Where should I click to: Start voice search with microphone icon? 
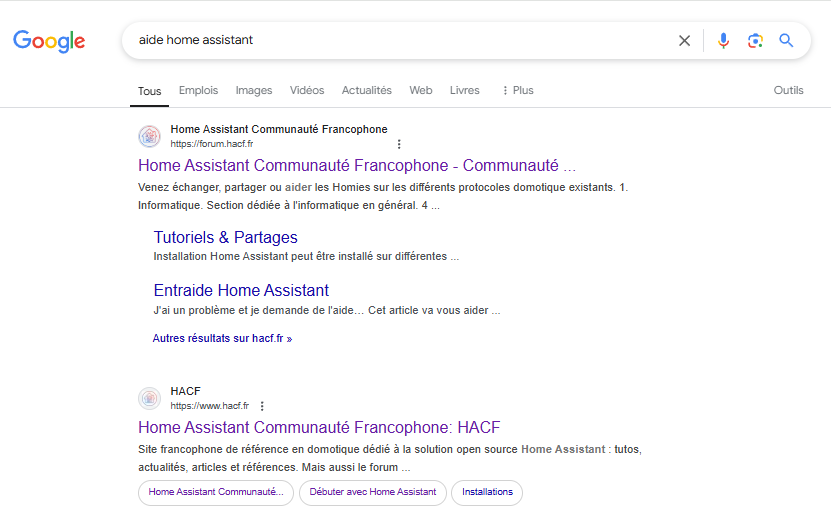coord(724,41)
